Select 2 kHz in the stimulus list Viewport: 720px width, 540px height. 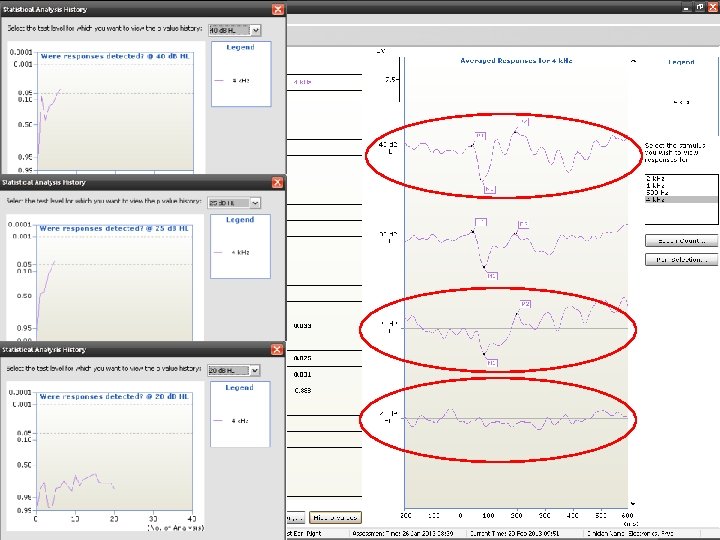point(681,178)
